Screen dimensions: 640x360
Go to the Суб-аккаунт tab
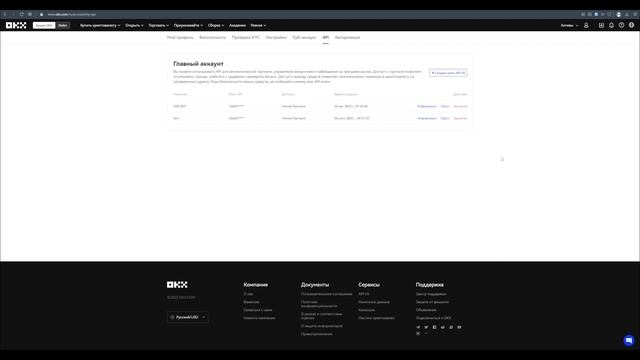pos(304,38)
